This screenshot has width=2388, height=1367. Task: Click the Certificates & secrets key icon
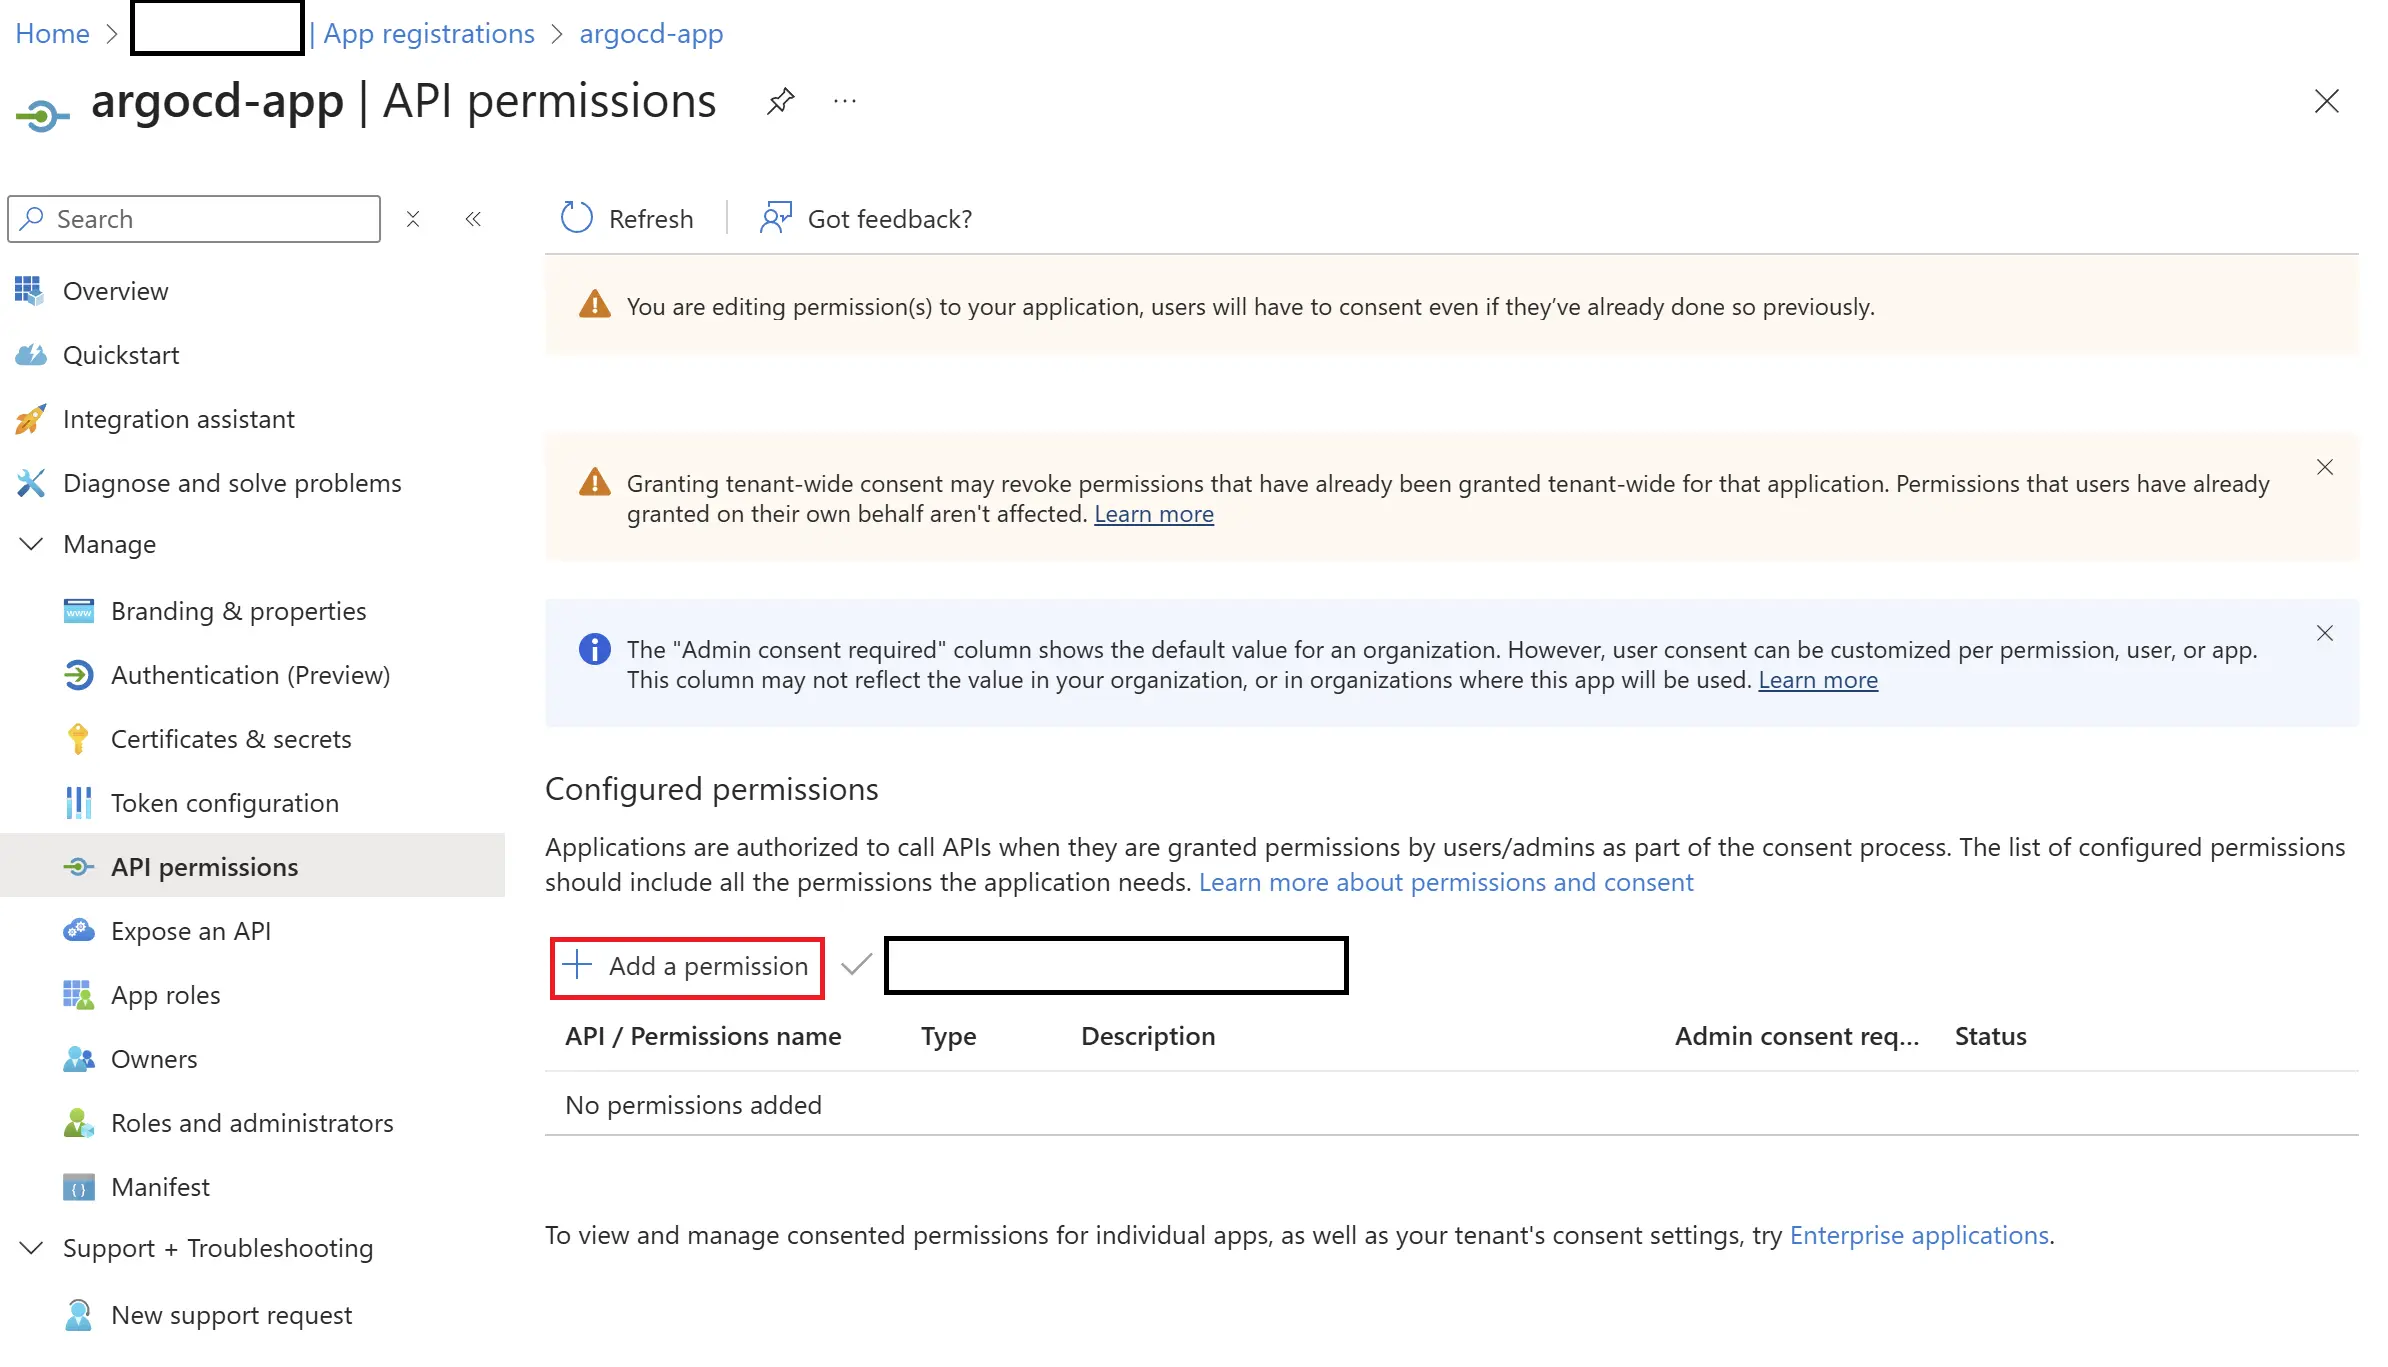tap(78, 739)
